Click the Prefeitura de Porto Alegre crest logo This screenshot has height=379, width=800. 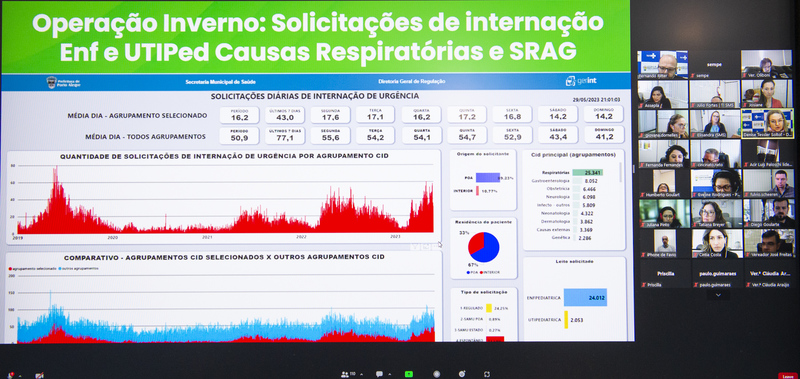(x=51, y=82)
